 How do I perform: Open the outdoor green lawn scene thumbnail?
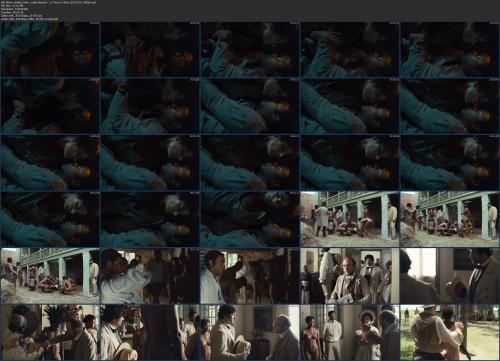[450, 332]
